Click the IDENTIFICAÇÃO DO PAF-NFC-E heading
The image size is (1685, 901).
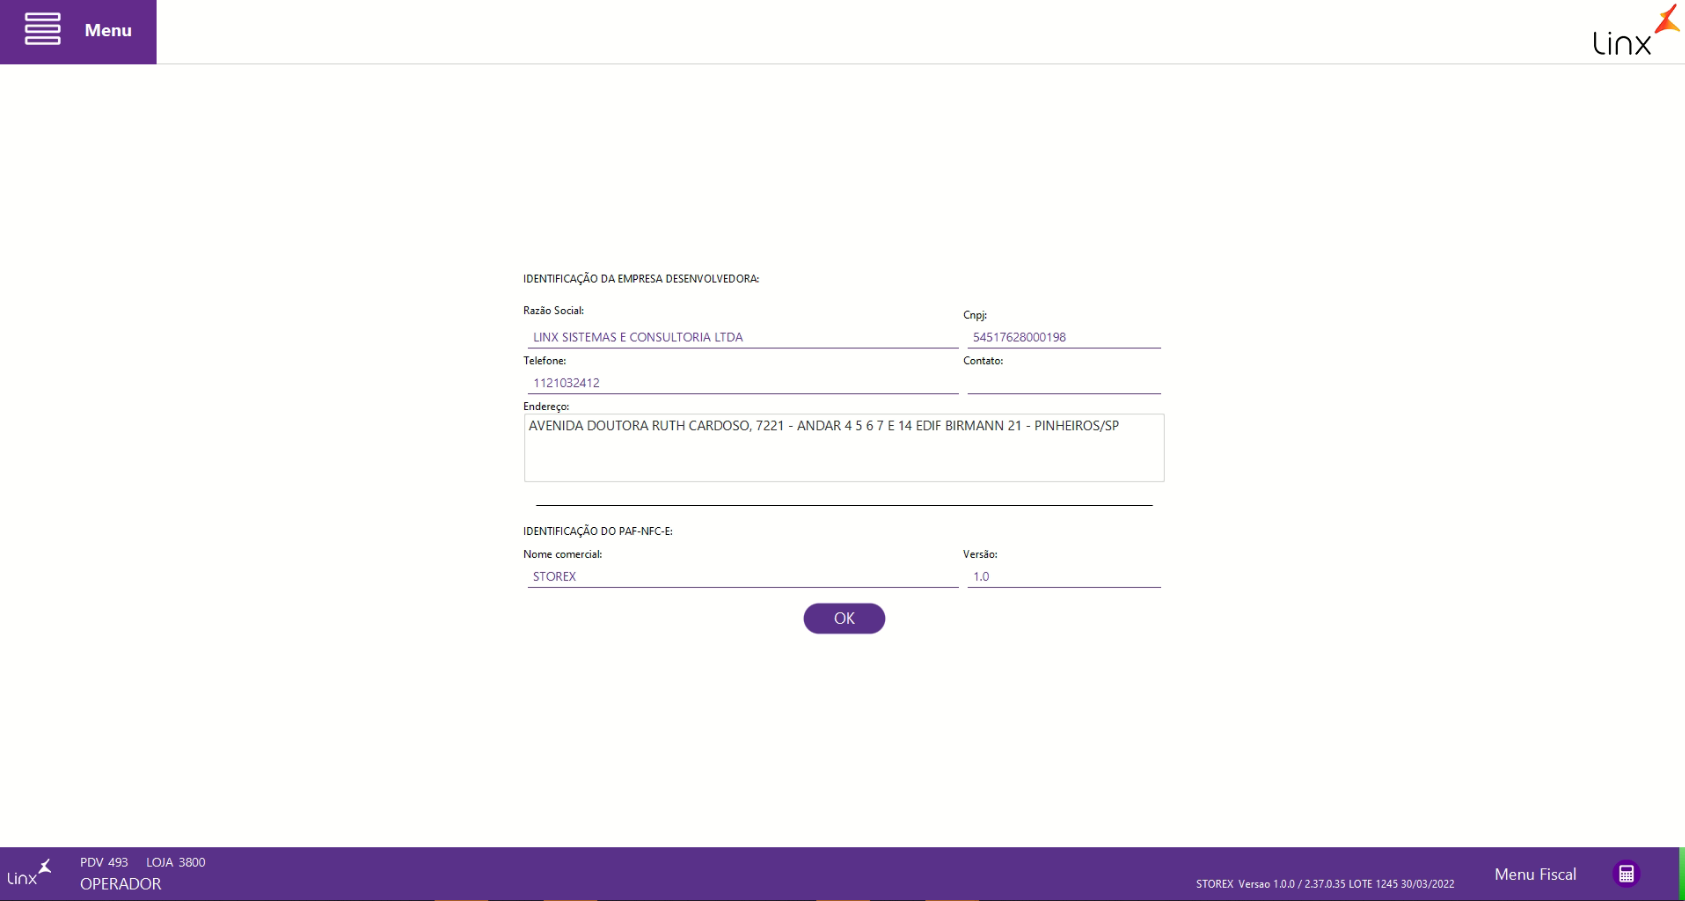coord(598,531)
